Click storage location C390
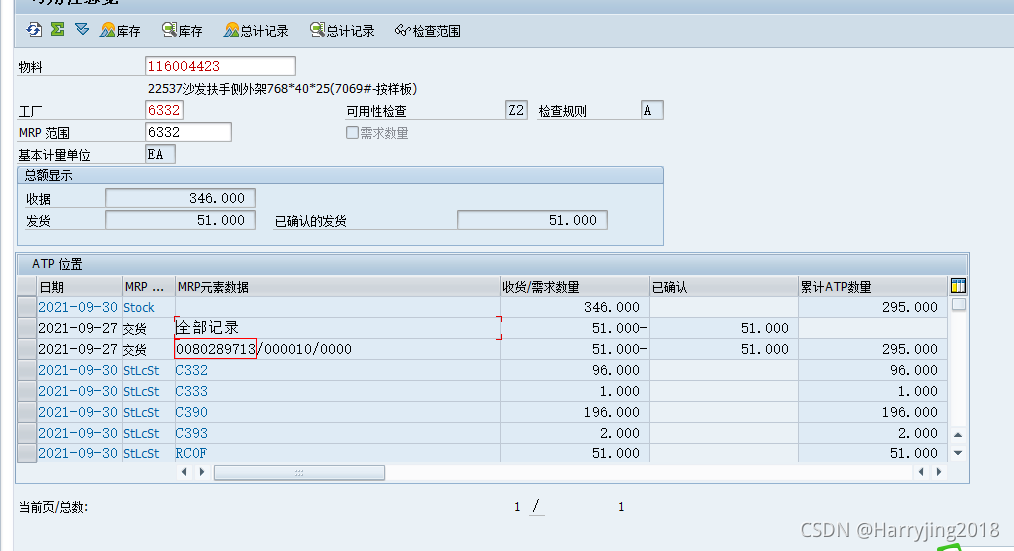 click(x=191, y=412)
